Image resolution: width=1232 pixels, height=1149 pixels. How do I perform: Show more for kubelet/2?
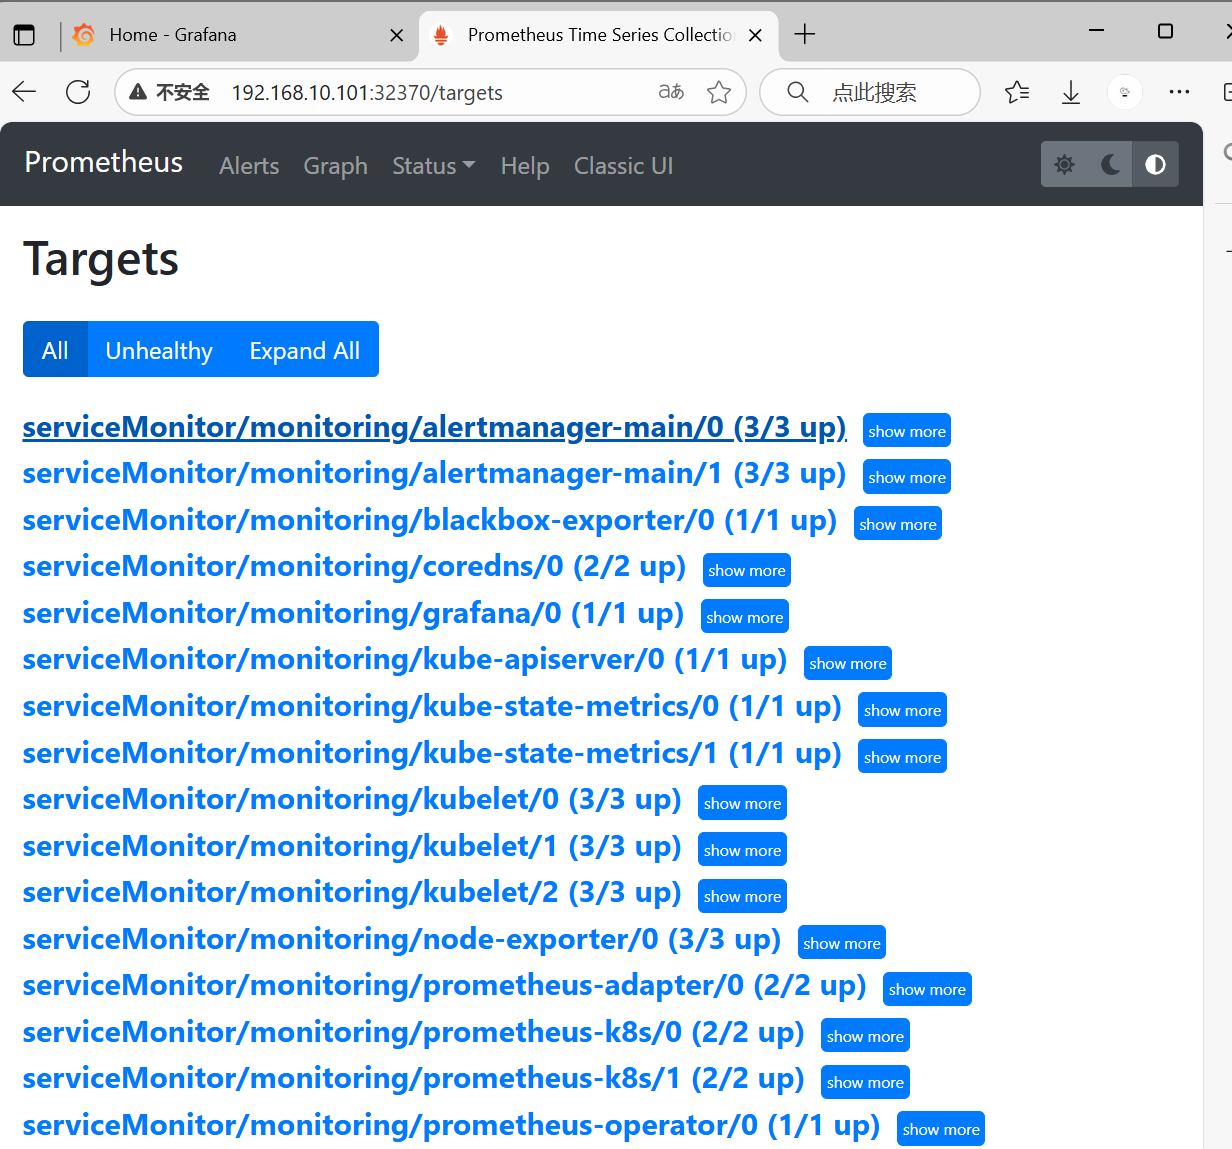(743, 896)
